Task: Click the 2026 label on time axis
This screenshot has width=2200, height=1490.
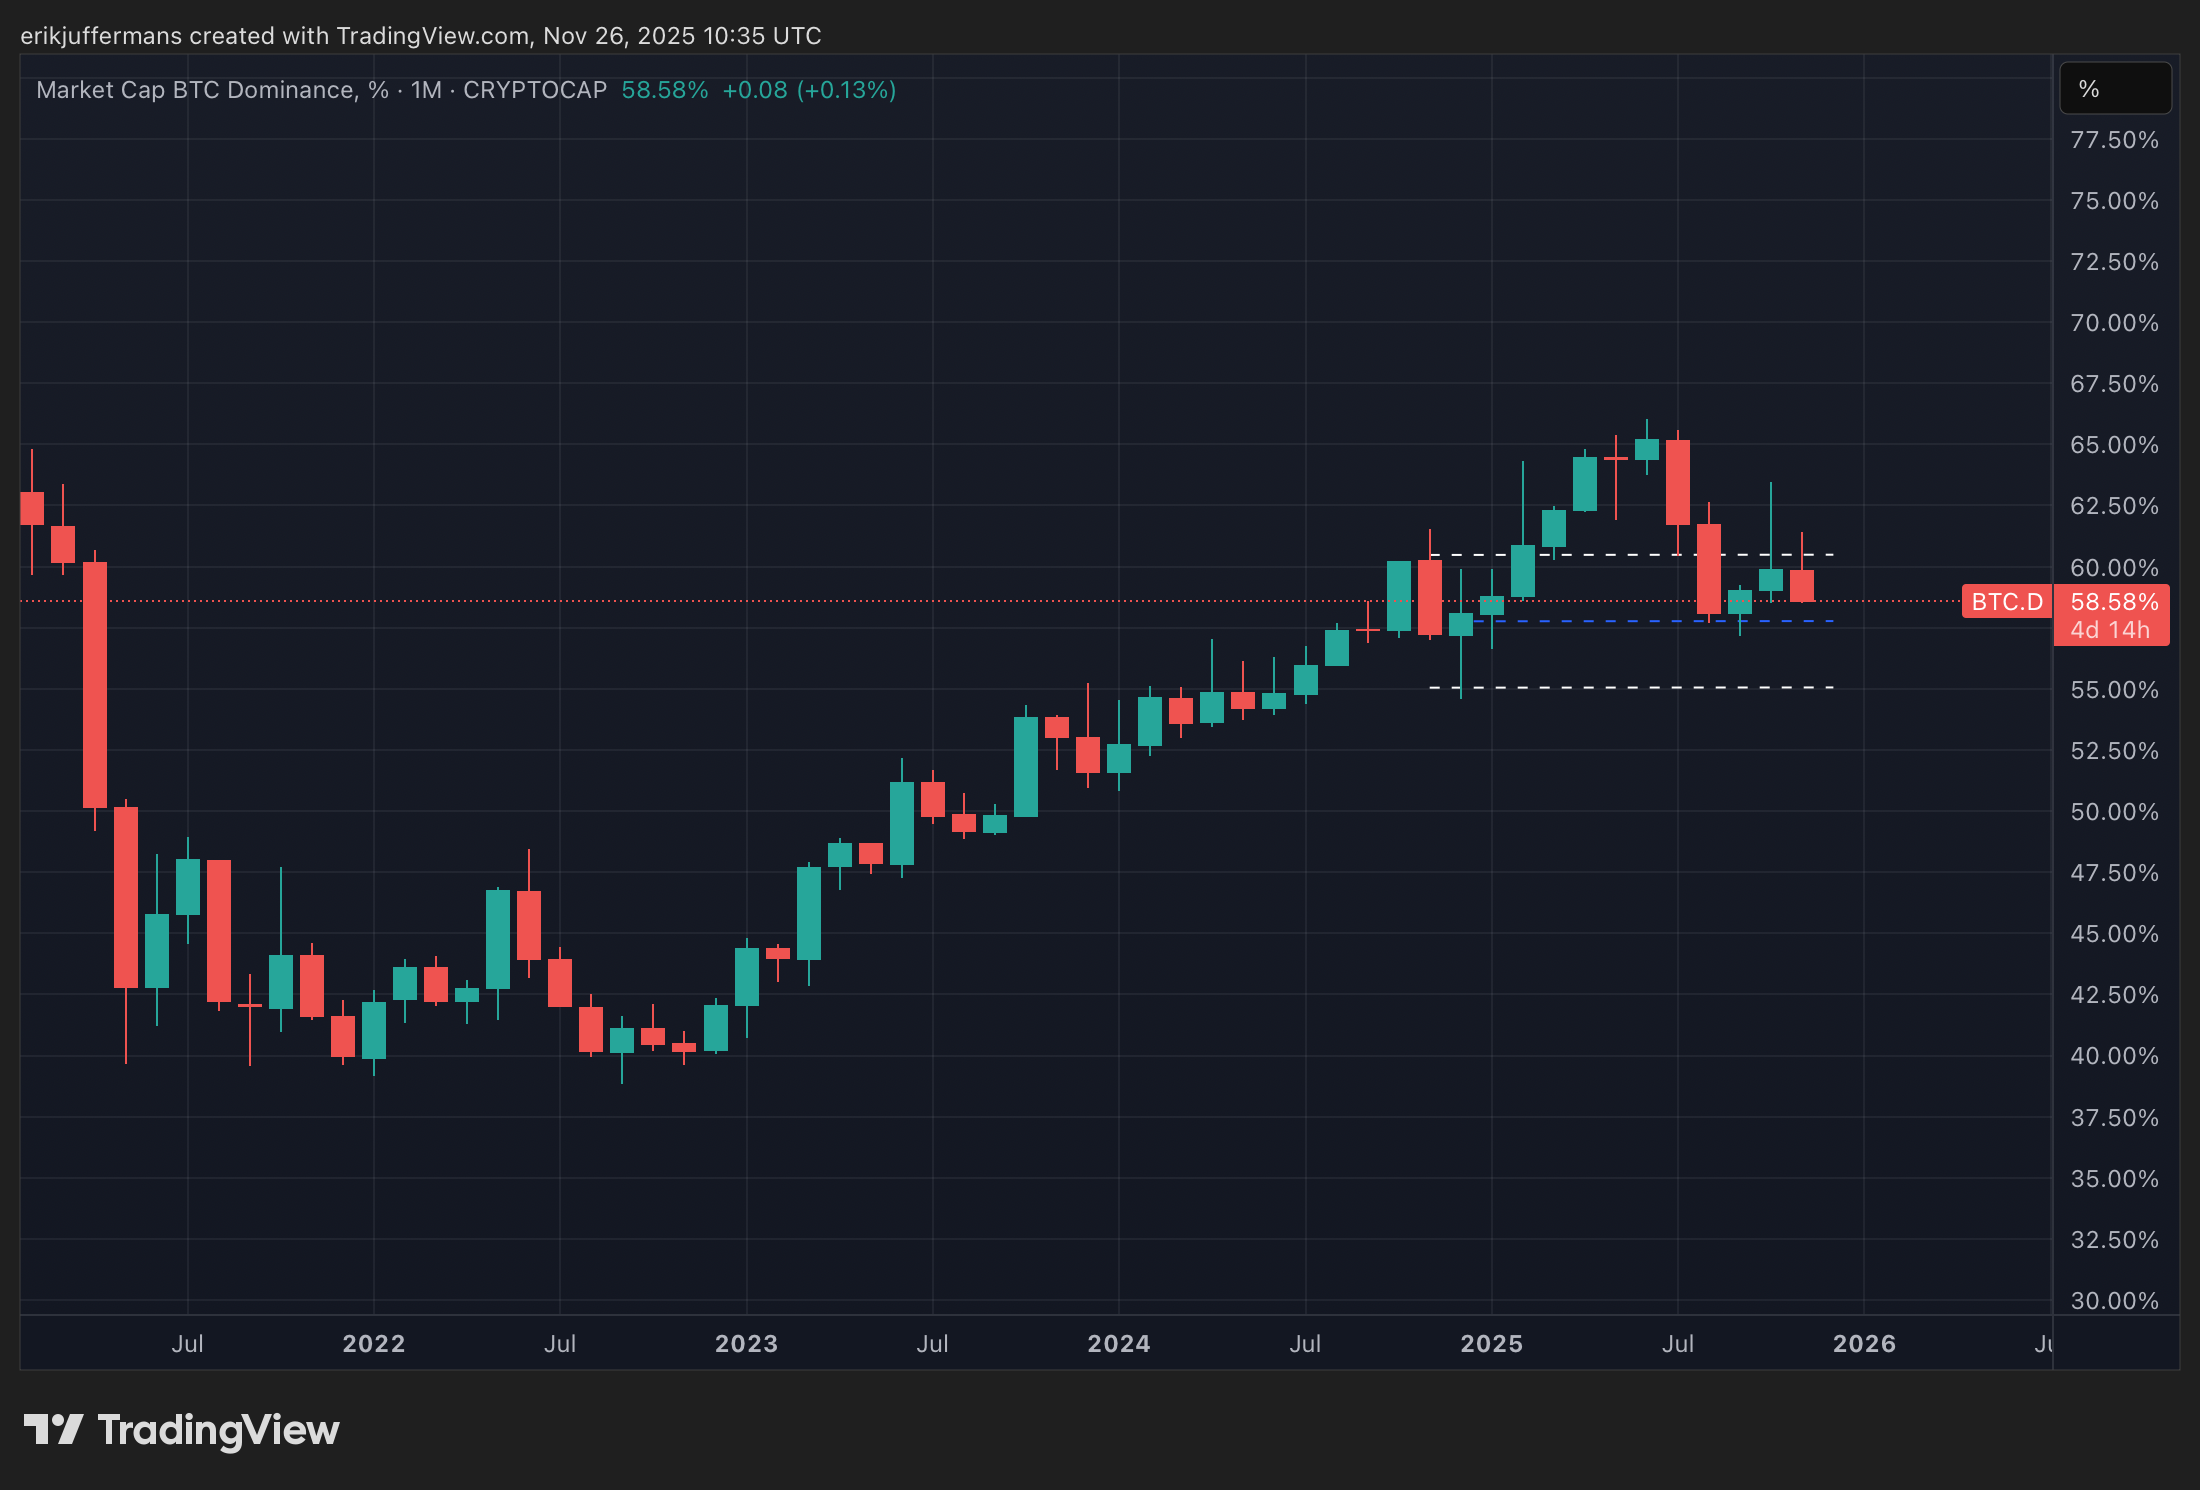Action: (x=1863, y=1343)
